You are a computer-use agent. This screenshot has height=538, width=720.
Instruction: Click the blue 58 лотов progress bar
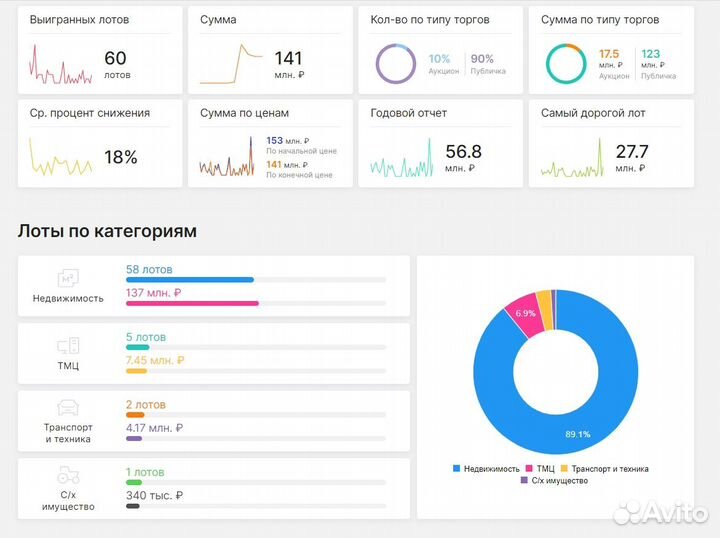pos(190,280)
